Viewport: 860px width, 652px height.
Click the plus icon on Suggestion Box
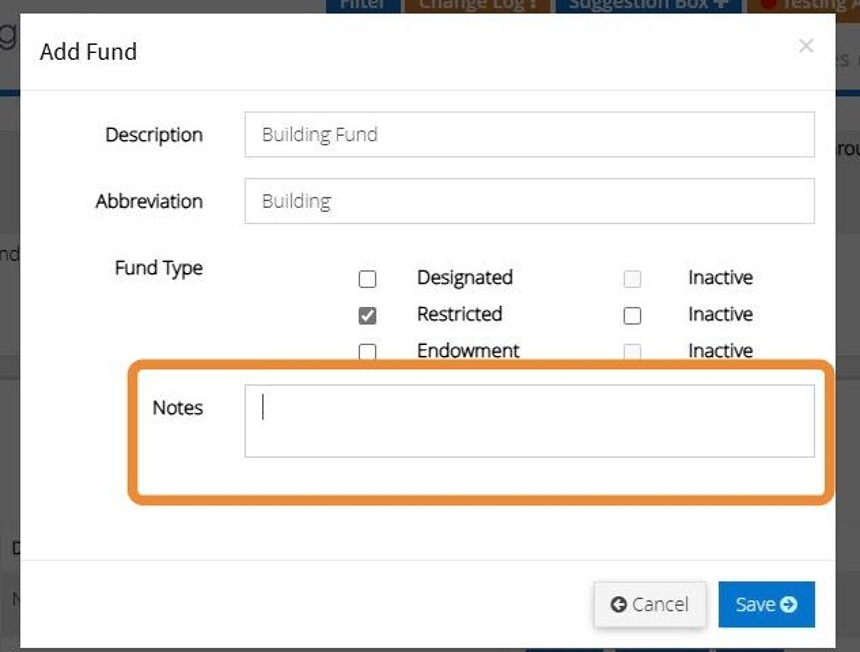[721, 5]
